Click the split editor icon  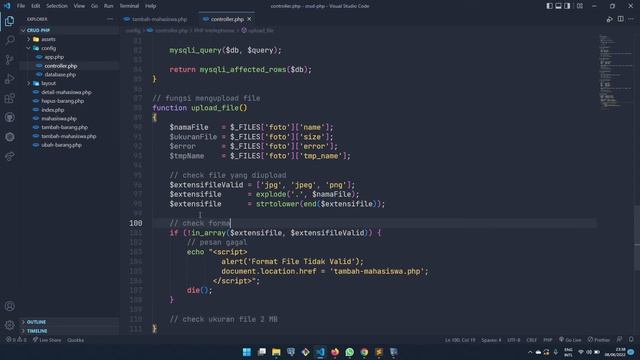[620, 19]
